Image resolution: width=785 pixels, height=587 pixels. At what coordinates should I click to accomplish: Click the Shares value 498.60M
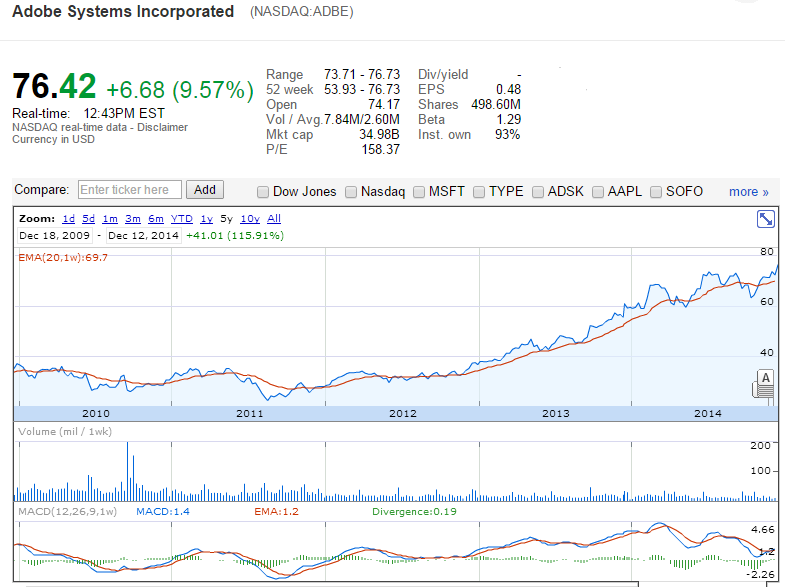(496, 105)
